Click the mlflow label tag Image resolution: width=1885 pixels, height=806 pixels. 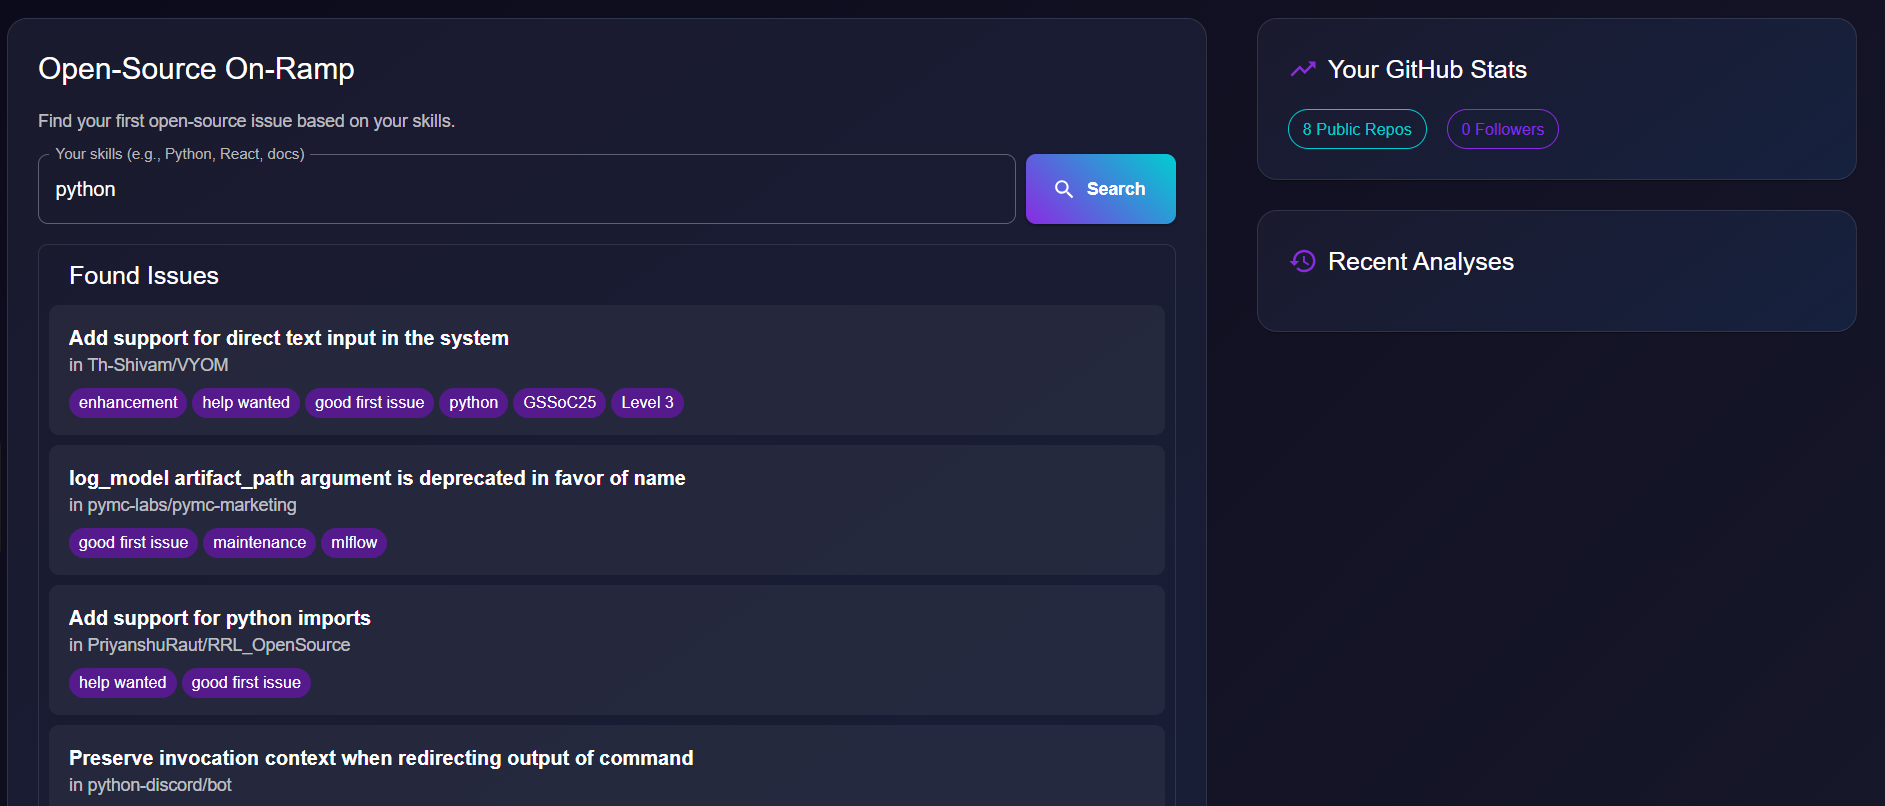click(354, 542)
